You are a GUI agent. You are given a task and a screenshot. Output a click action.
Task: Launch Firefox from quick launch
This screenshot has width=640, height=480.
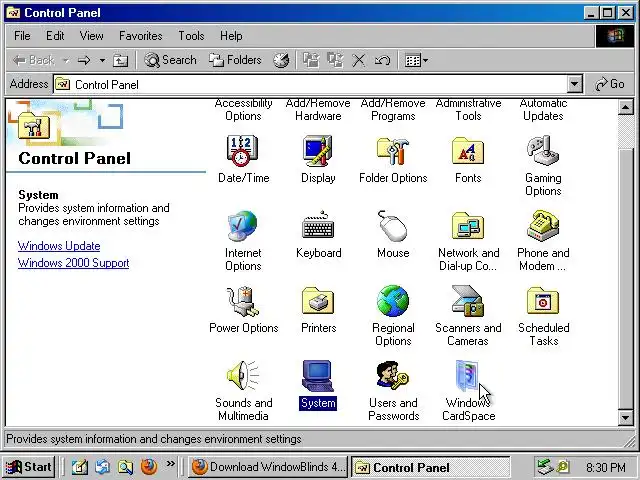[149, 467]
